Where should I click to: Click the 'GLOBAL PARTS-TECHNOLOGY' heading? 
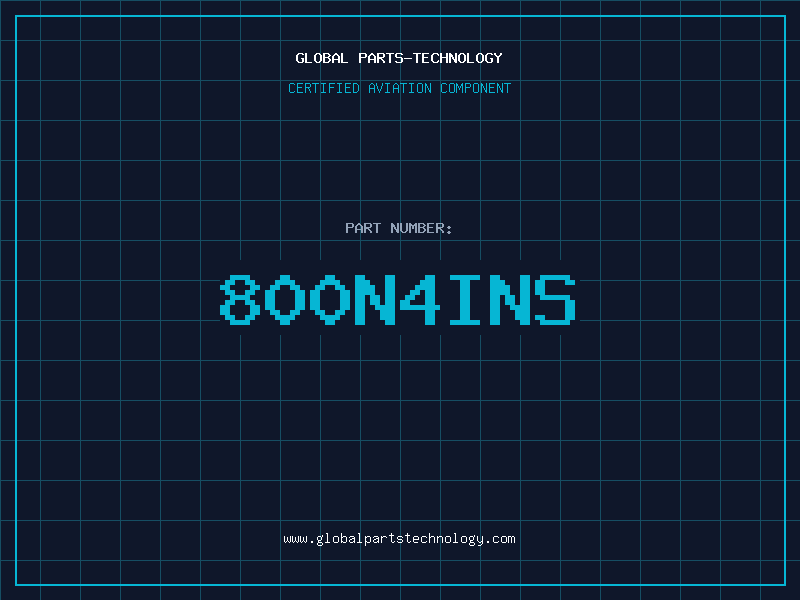pos(399,58)
